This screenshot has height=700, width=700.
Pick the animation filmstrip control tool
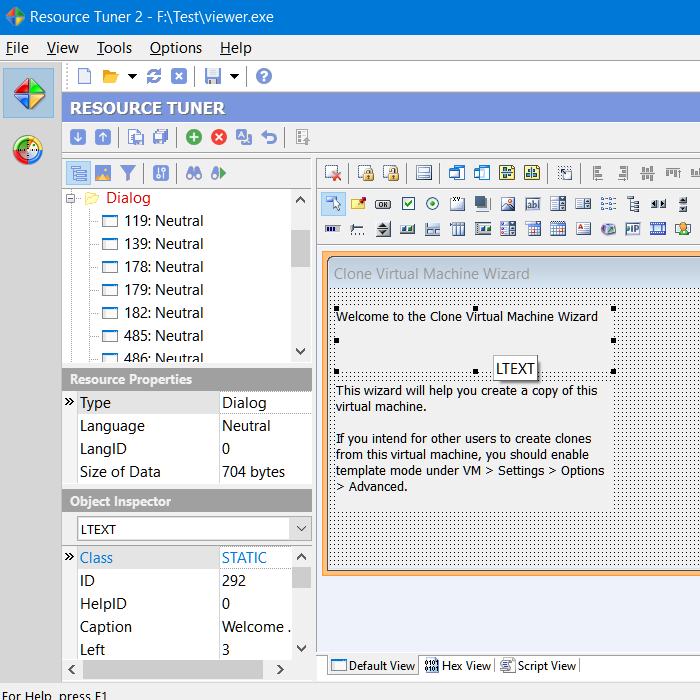[x=658, y=229]
